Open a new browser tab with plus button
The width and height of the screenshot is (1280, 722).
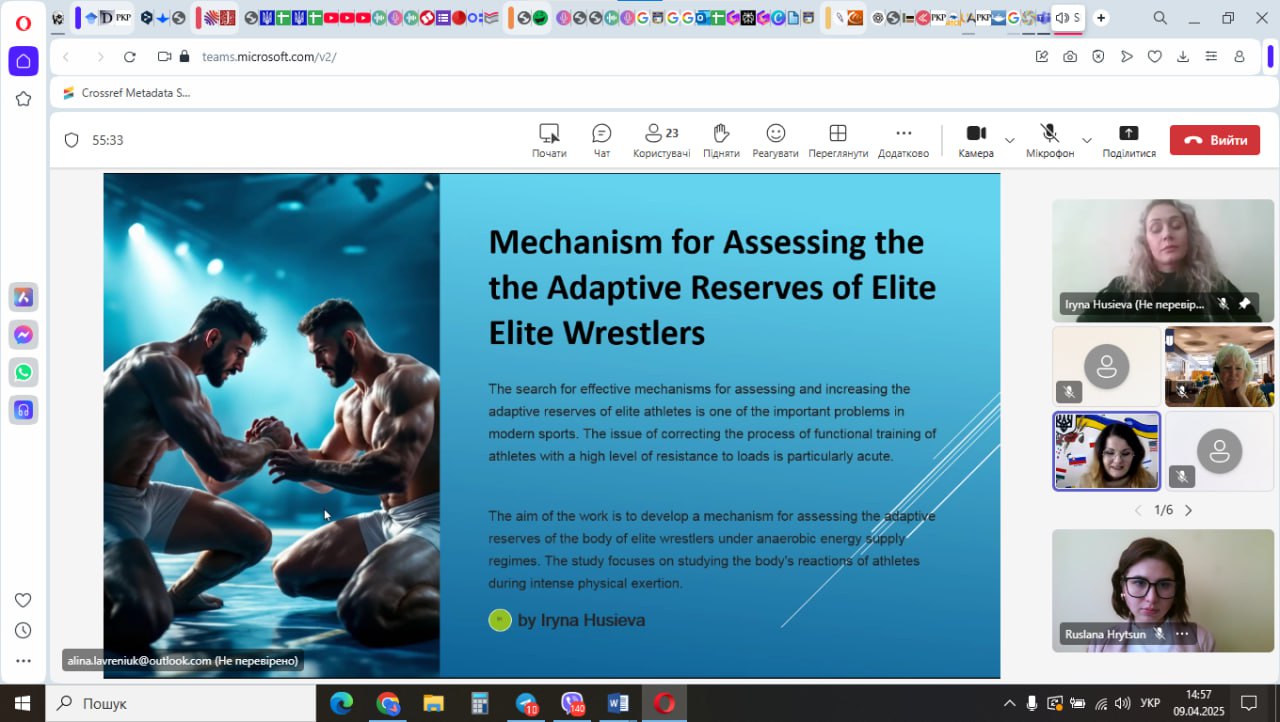1101,18
